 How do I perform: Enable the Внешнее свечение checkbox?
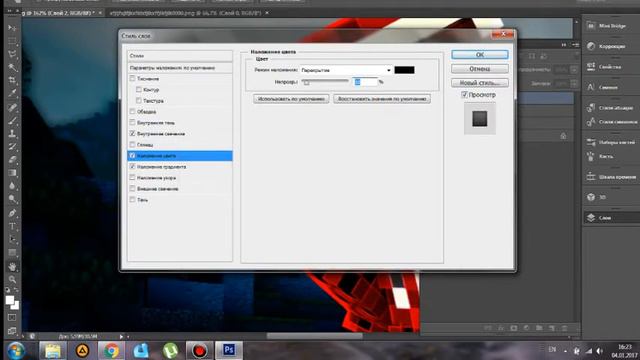[x=132, y=189]
